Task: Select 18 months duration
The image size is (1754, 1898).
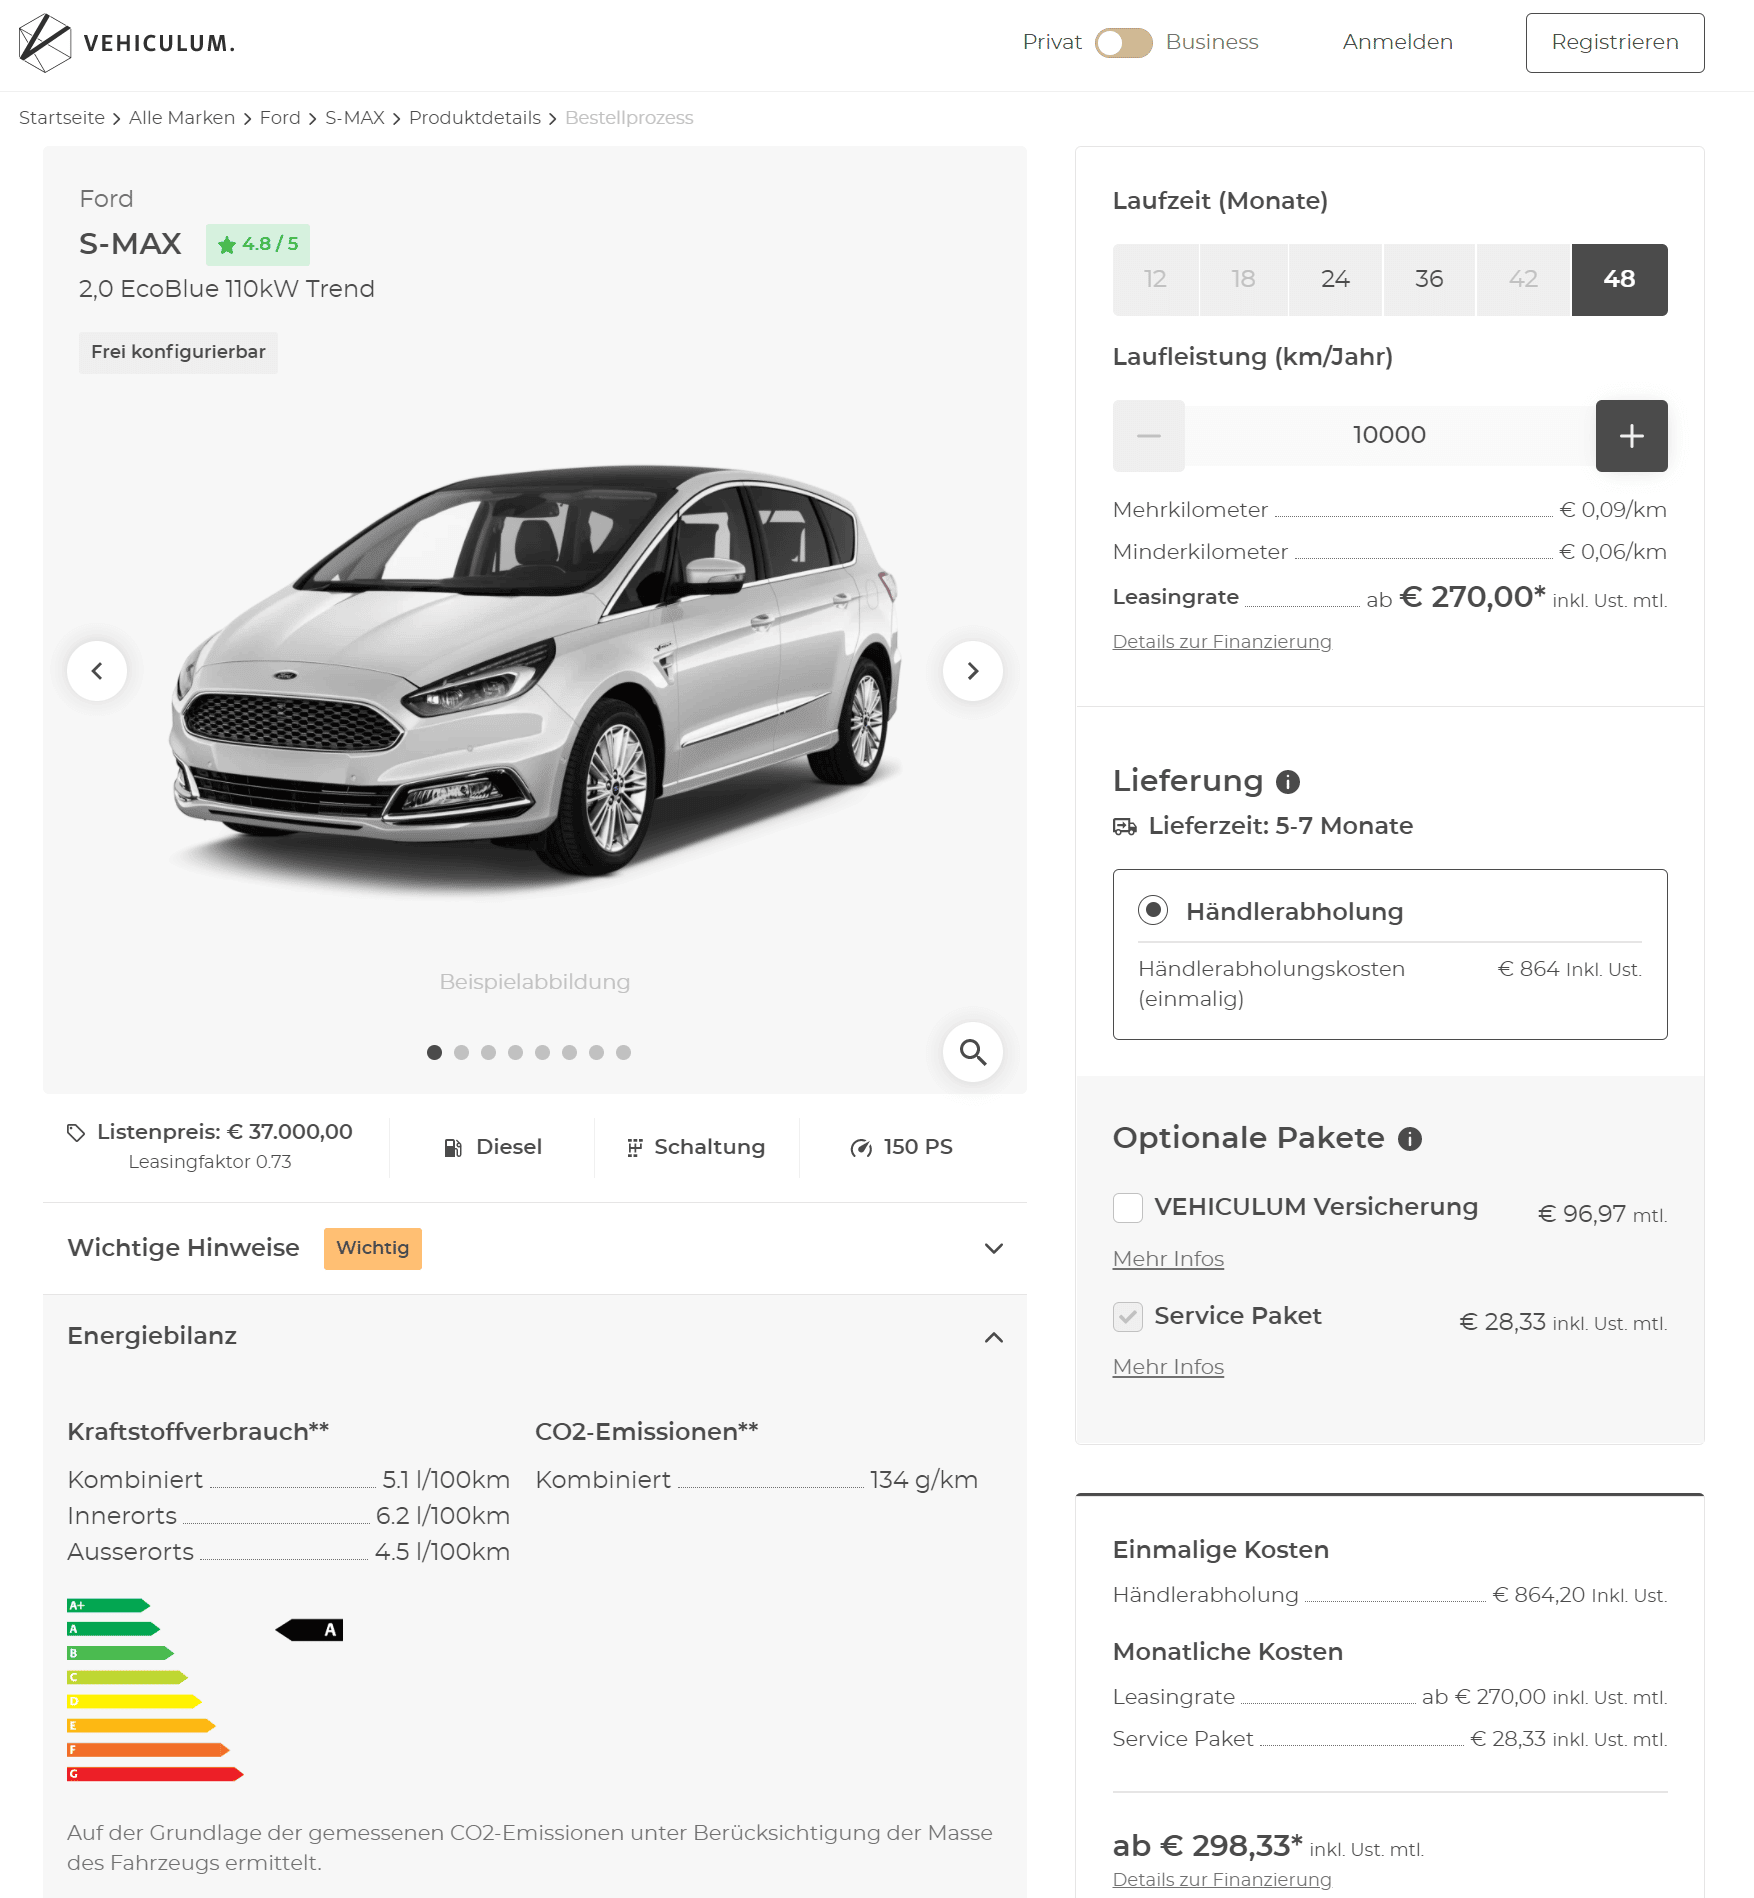Action: 1243,280
